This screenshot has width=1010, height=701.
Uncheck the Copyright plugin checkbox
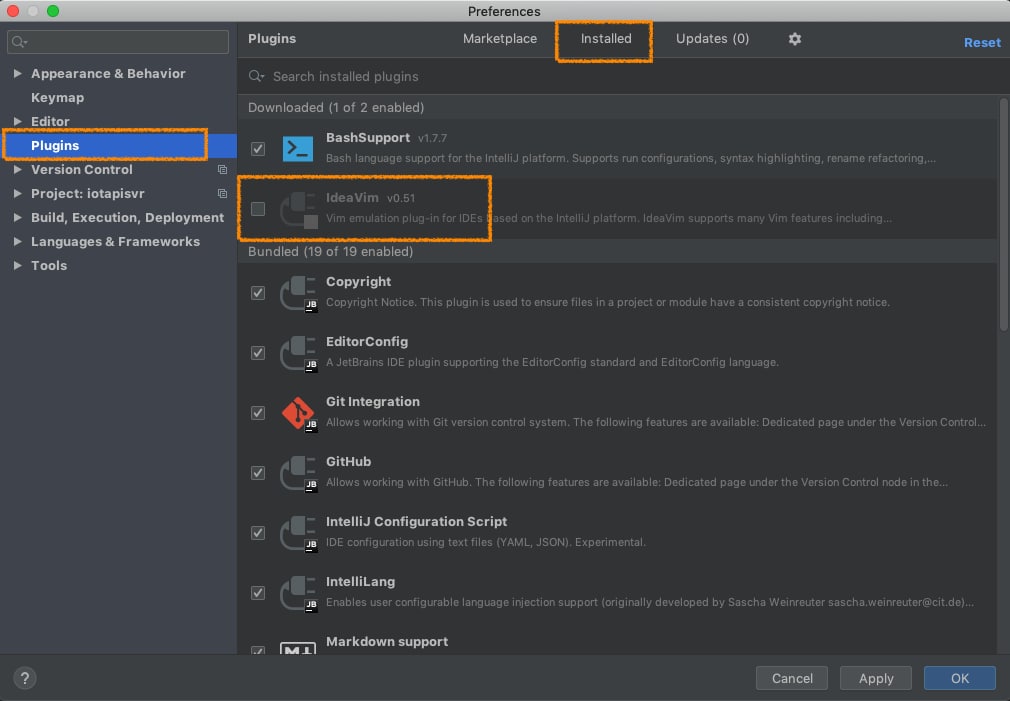(258, 293)
